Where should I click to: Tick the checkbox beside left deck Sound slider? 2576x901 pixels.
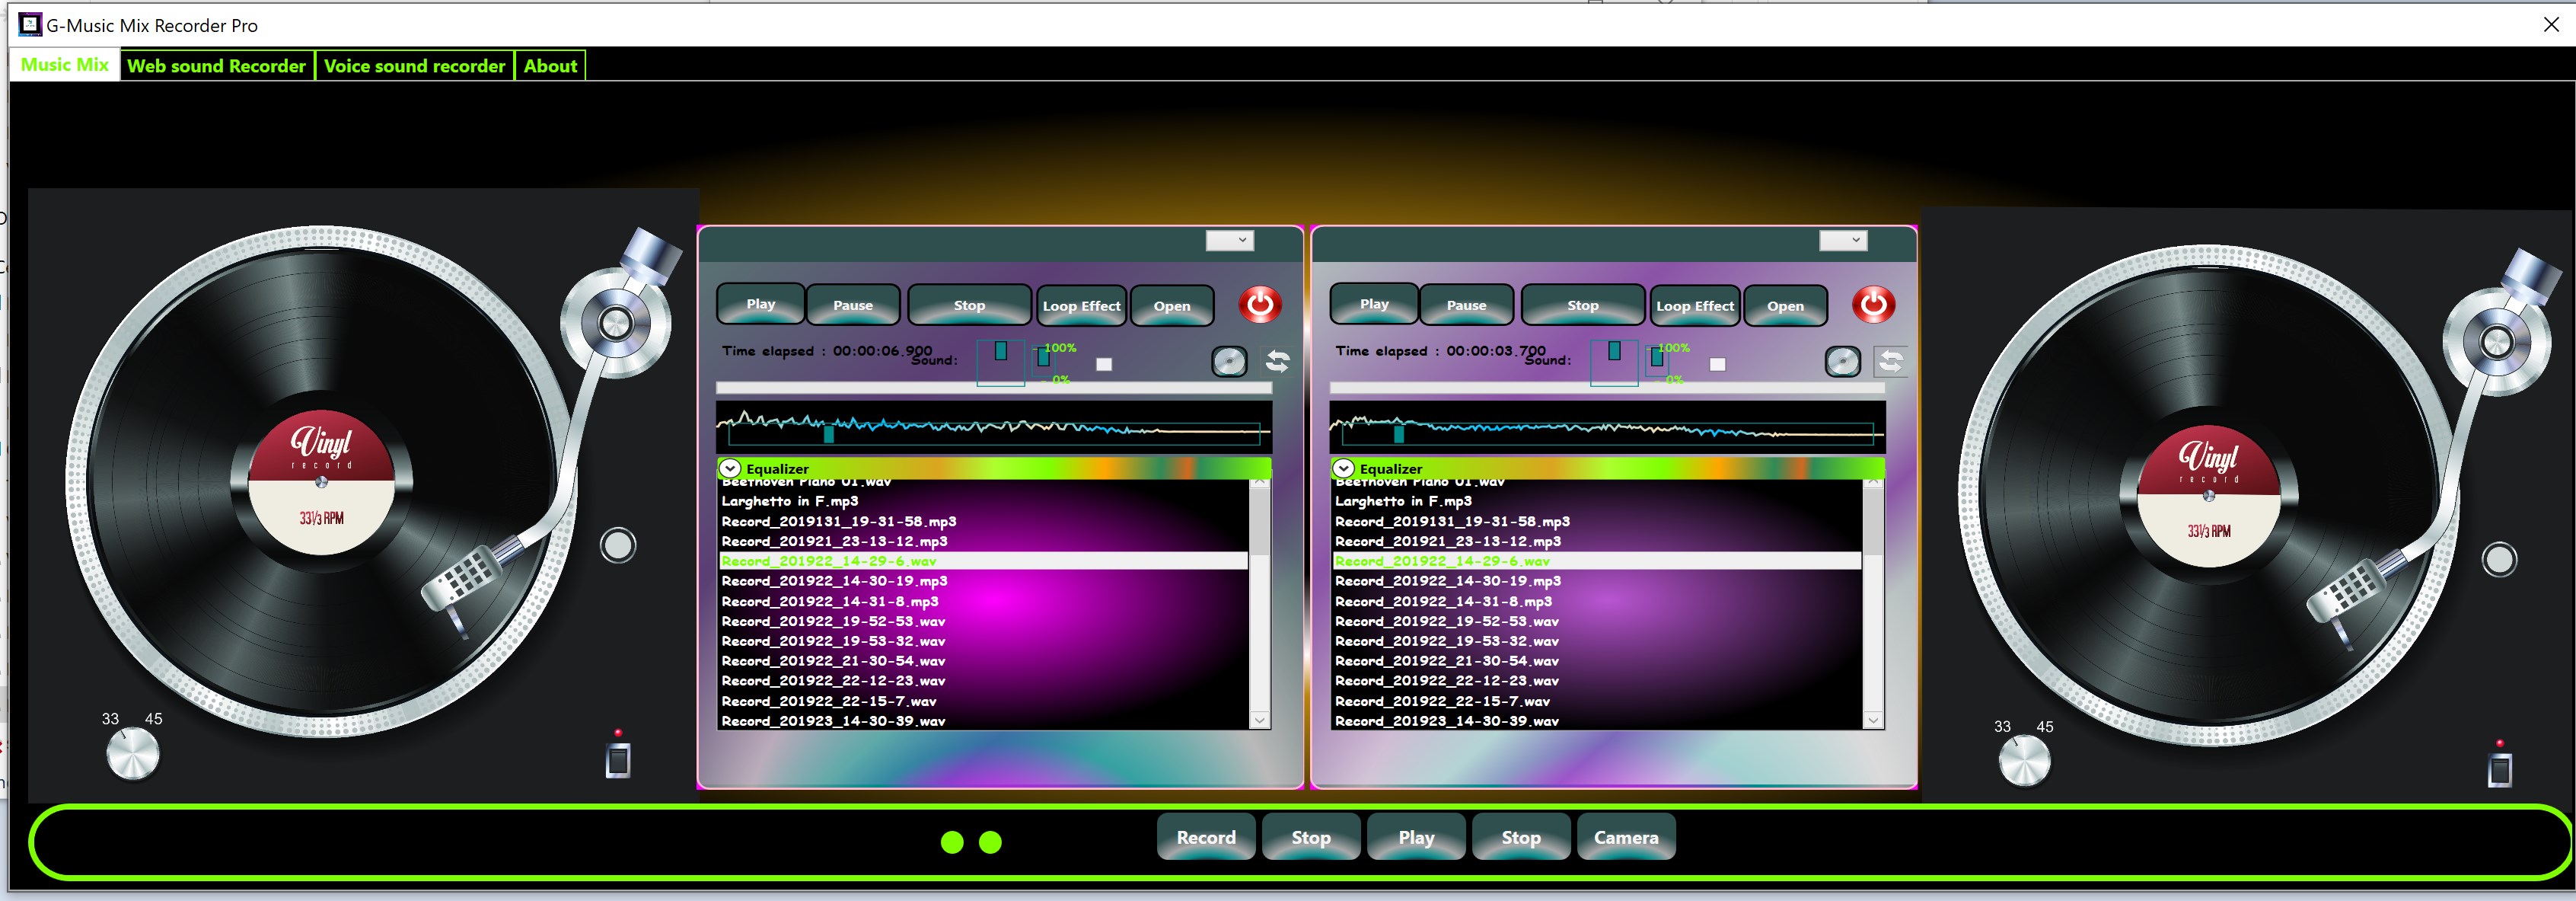[1104, 365]
